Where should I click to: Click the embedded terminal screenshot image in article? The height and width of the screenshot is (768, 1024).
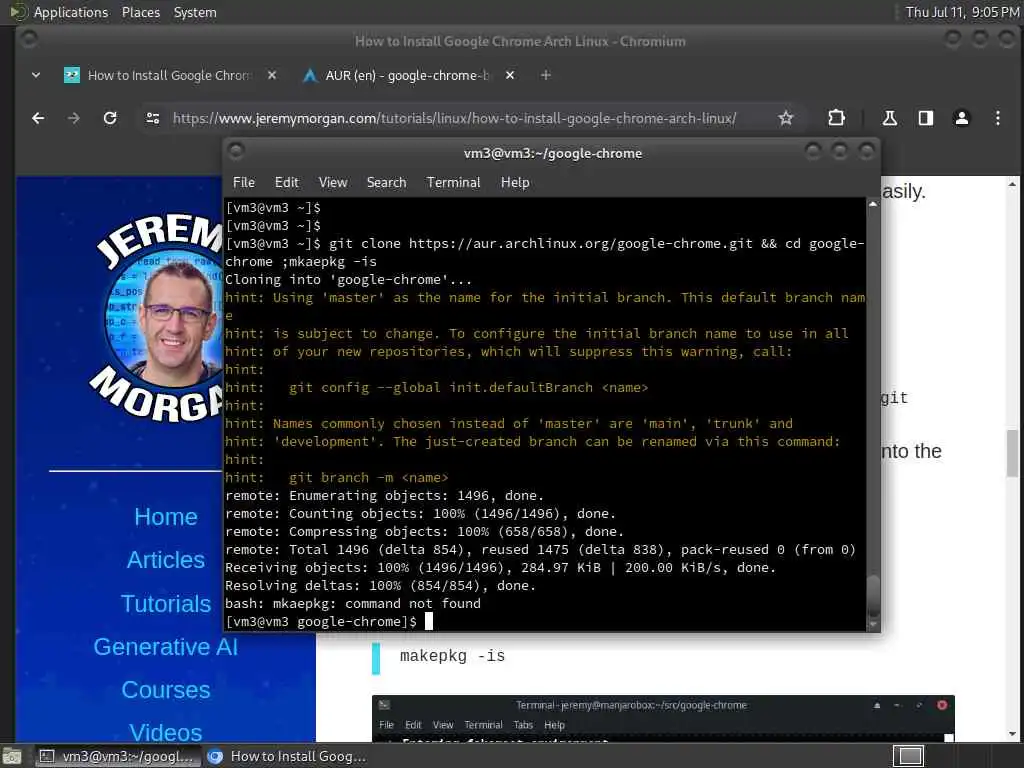pyautogui.click(x=663, y=718)
